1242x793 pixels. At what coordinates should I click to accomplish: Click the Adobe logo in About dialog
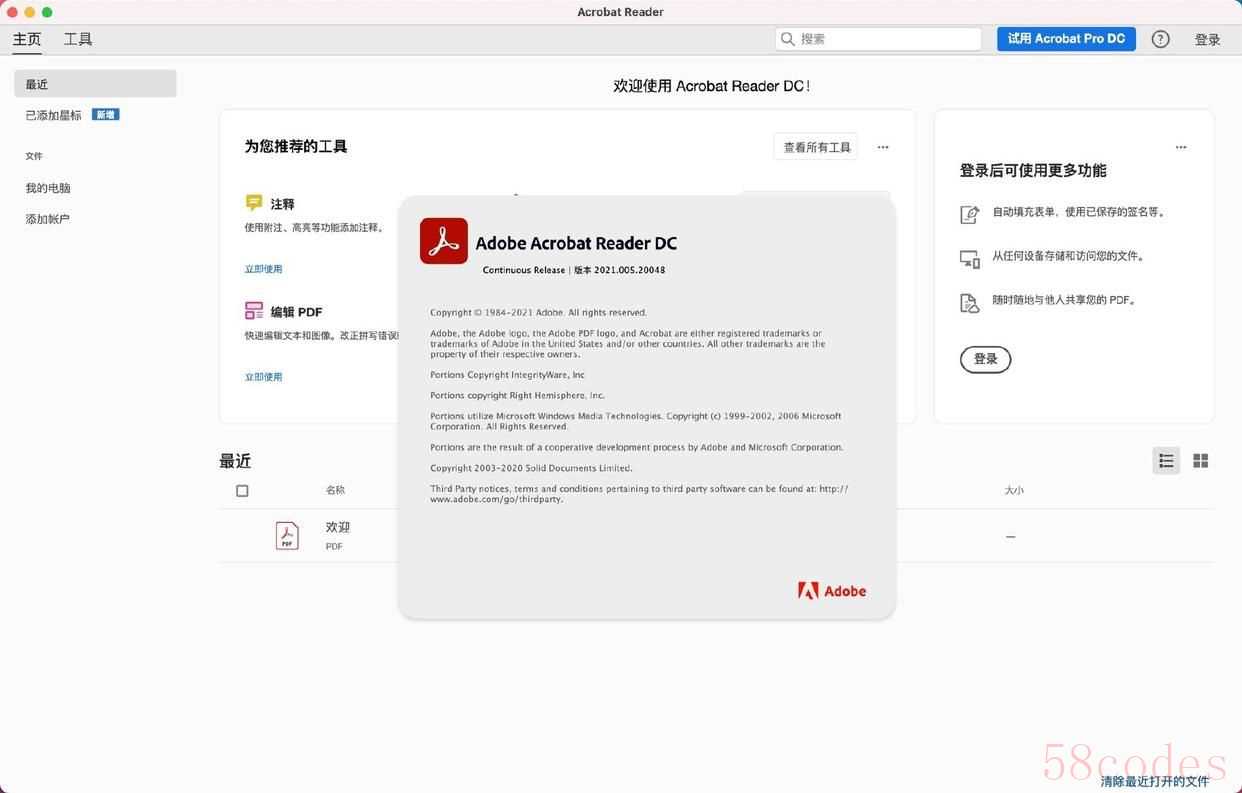pos(832,591)
